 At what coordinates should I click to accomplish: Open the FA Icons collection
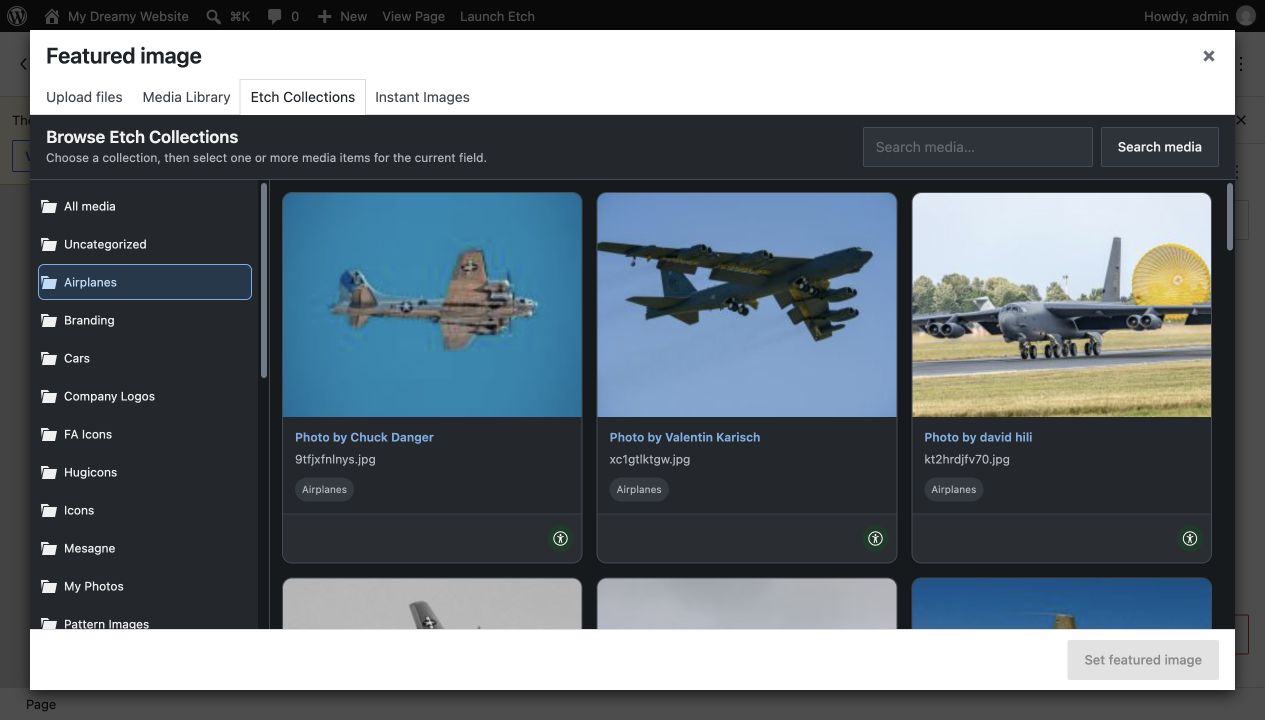(145, 434)
